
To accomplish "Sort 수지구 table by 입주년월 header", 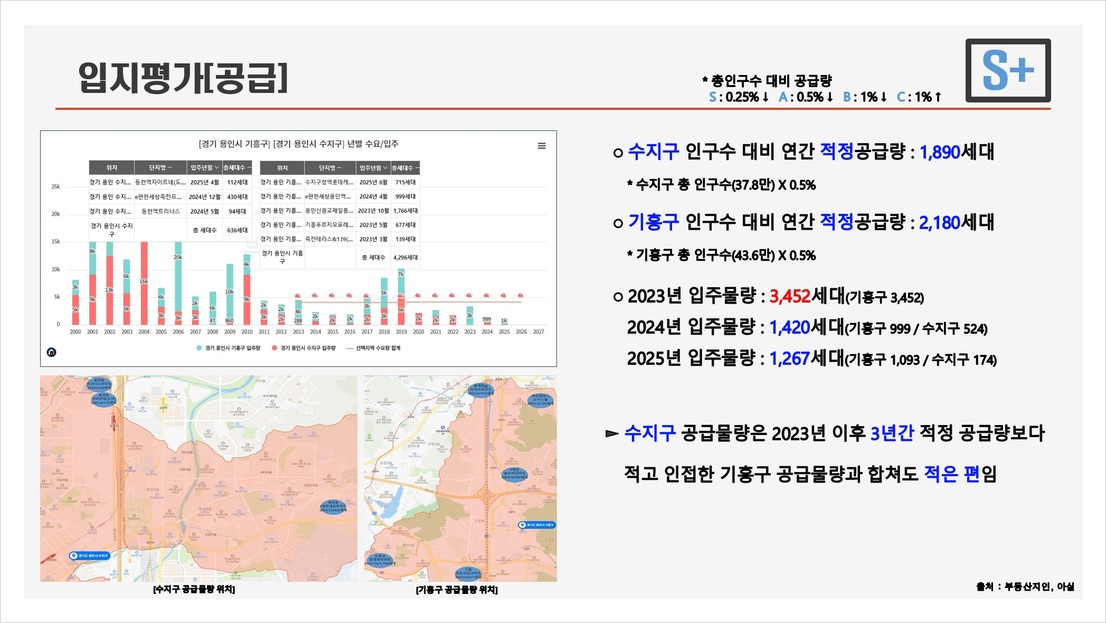I will (x=205, y=168).
